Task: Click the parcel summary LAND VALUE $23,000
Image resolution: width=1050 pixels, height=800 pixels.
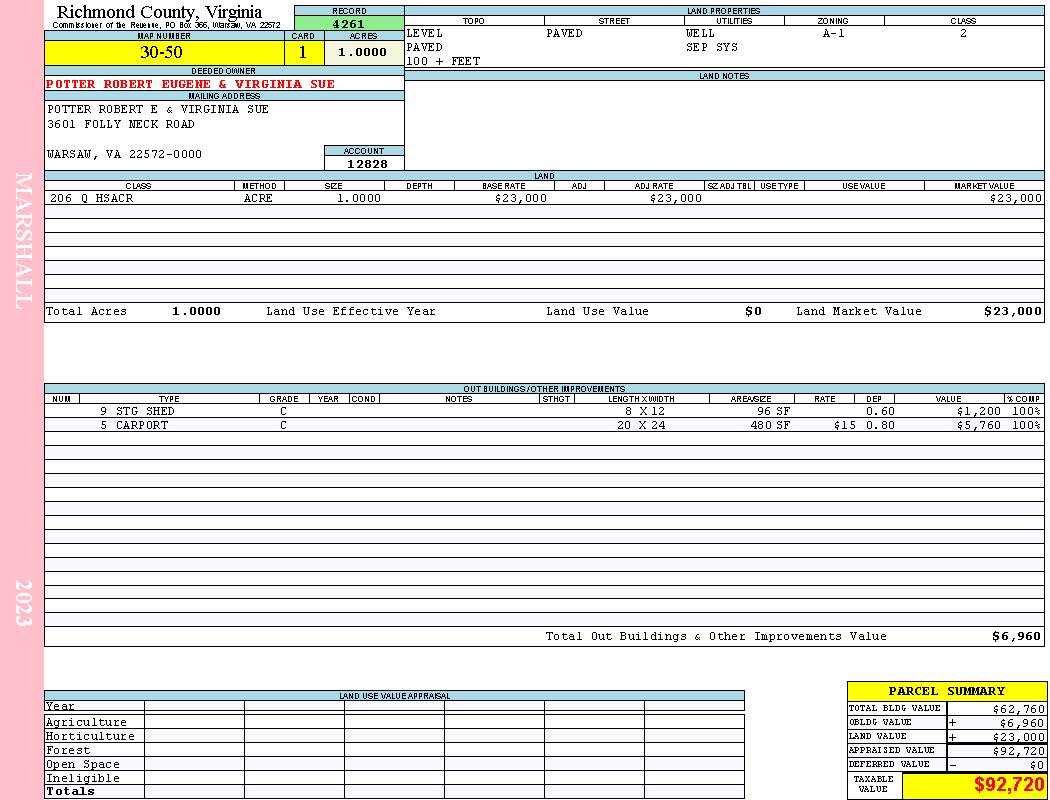Action: pos(1019,736)
